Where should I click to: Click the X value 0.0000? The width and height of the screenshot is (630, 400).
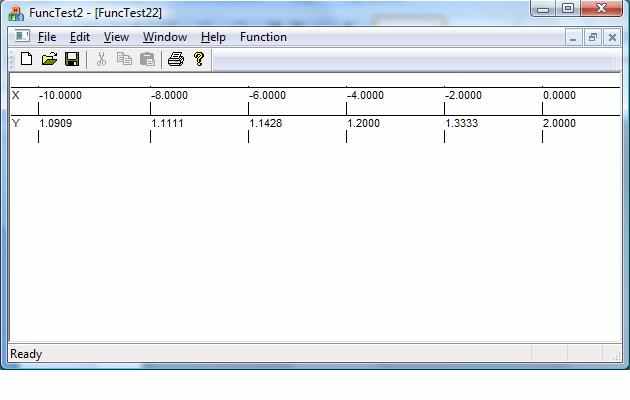[x=559, y=96]
